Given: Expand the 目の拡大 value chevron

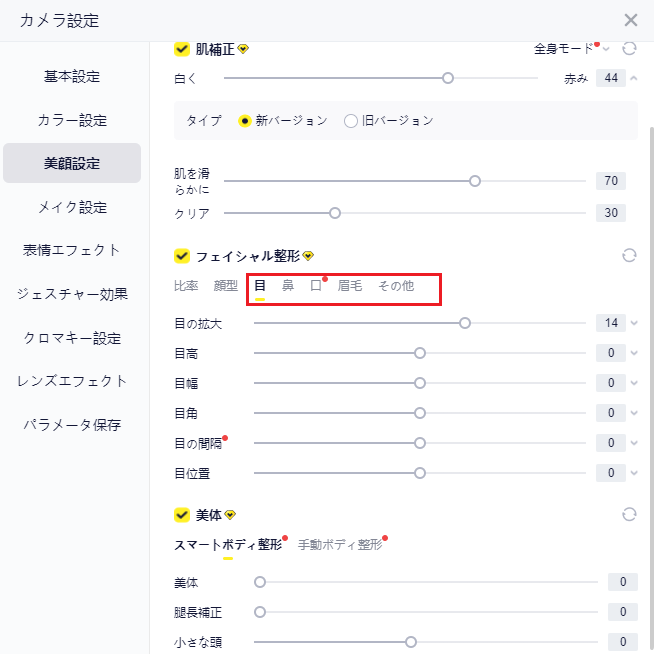Looking at the screenshot, I should (x=634, y=323).
